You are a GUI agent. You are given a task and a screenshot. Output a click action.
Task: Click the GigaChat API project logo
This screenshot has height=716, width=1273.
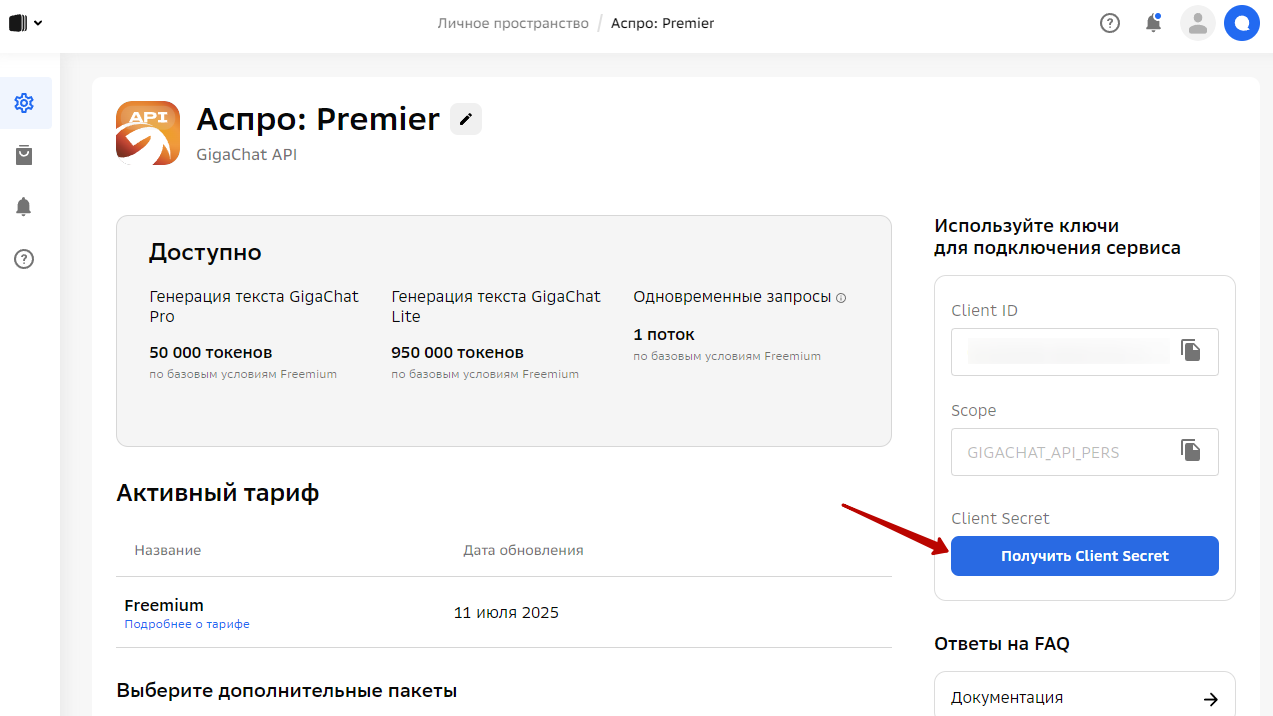click(x=148, y=133)
